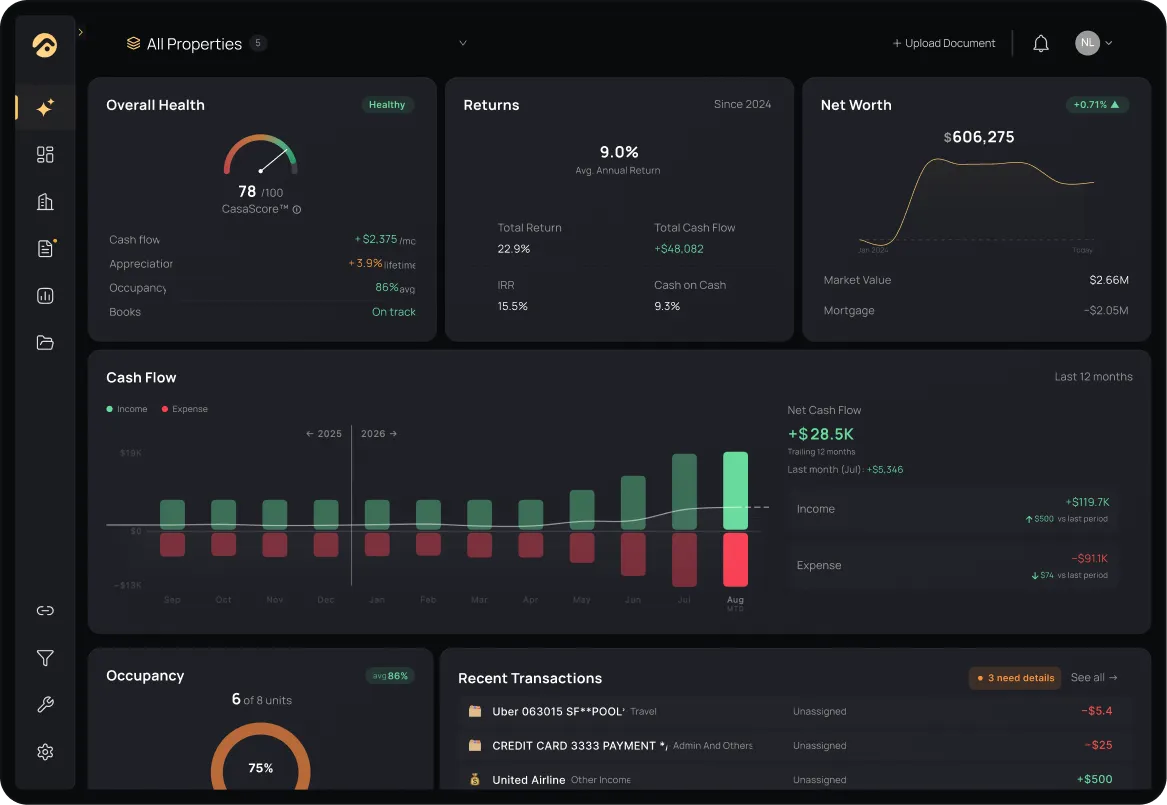Image resolution: width=1167 pixels, height=805 pixels.
Task: Click the Books On track status
Action: coord(394,312)
